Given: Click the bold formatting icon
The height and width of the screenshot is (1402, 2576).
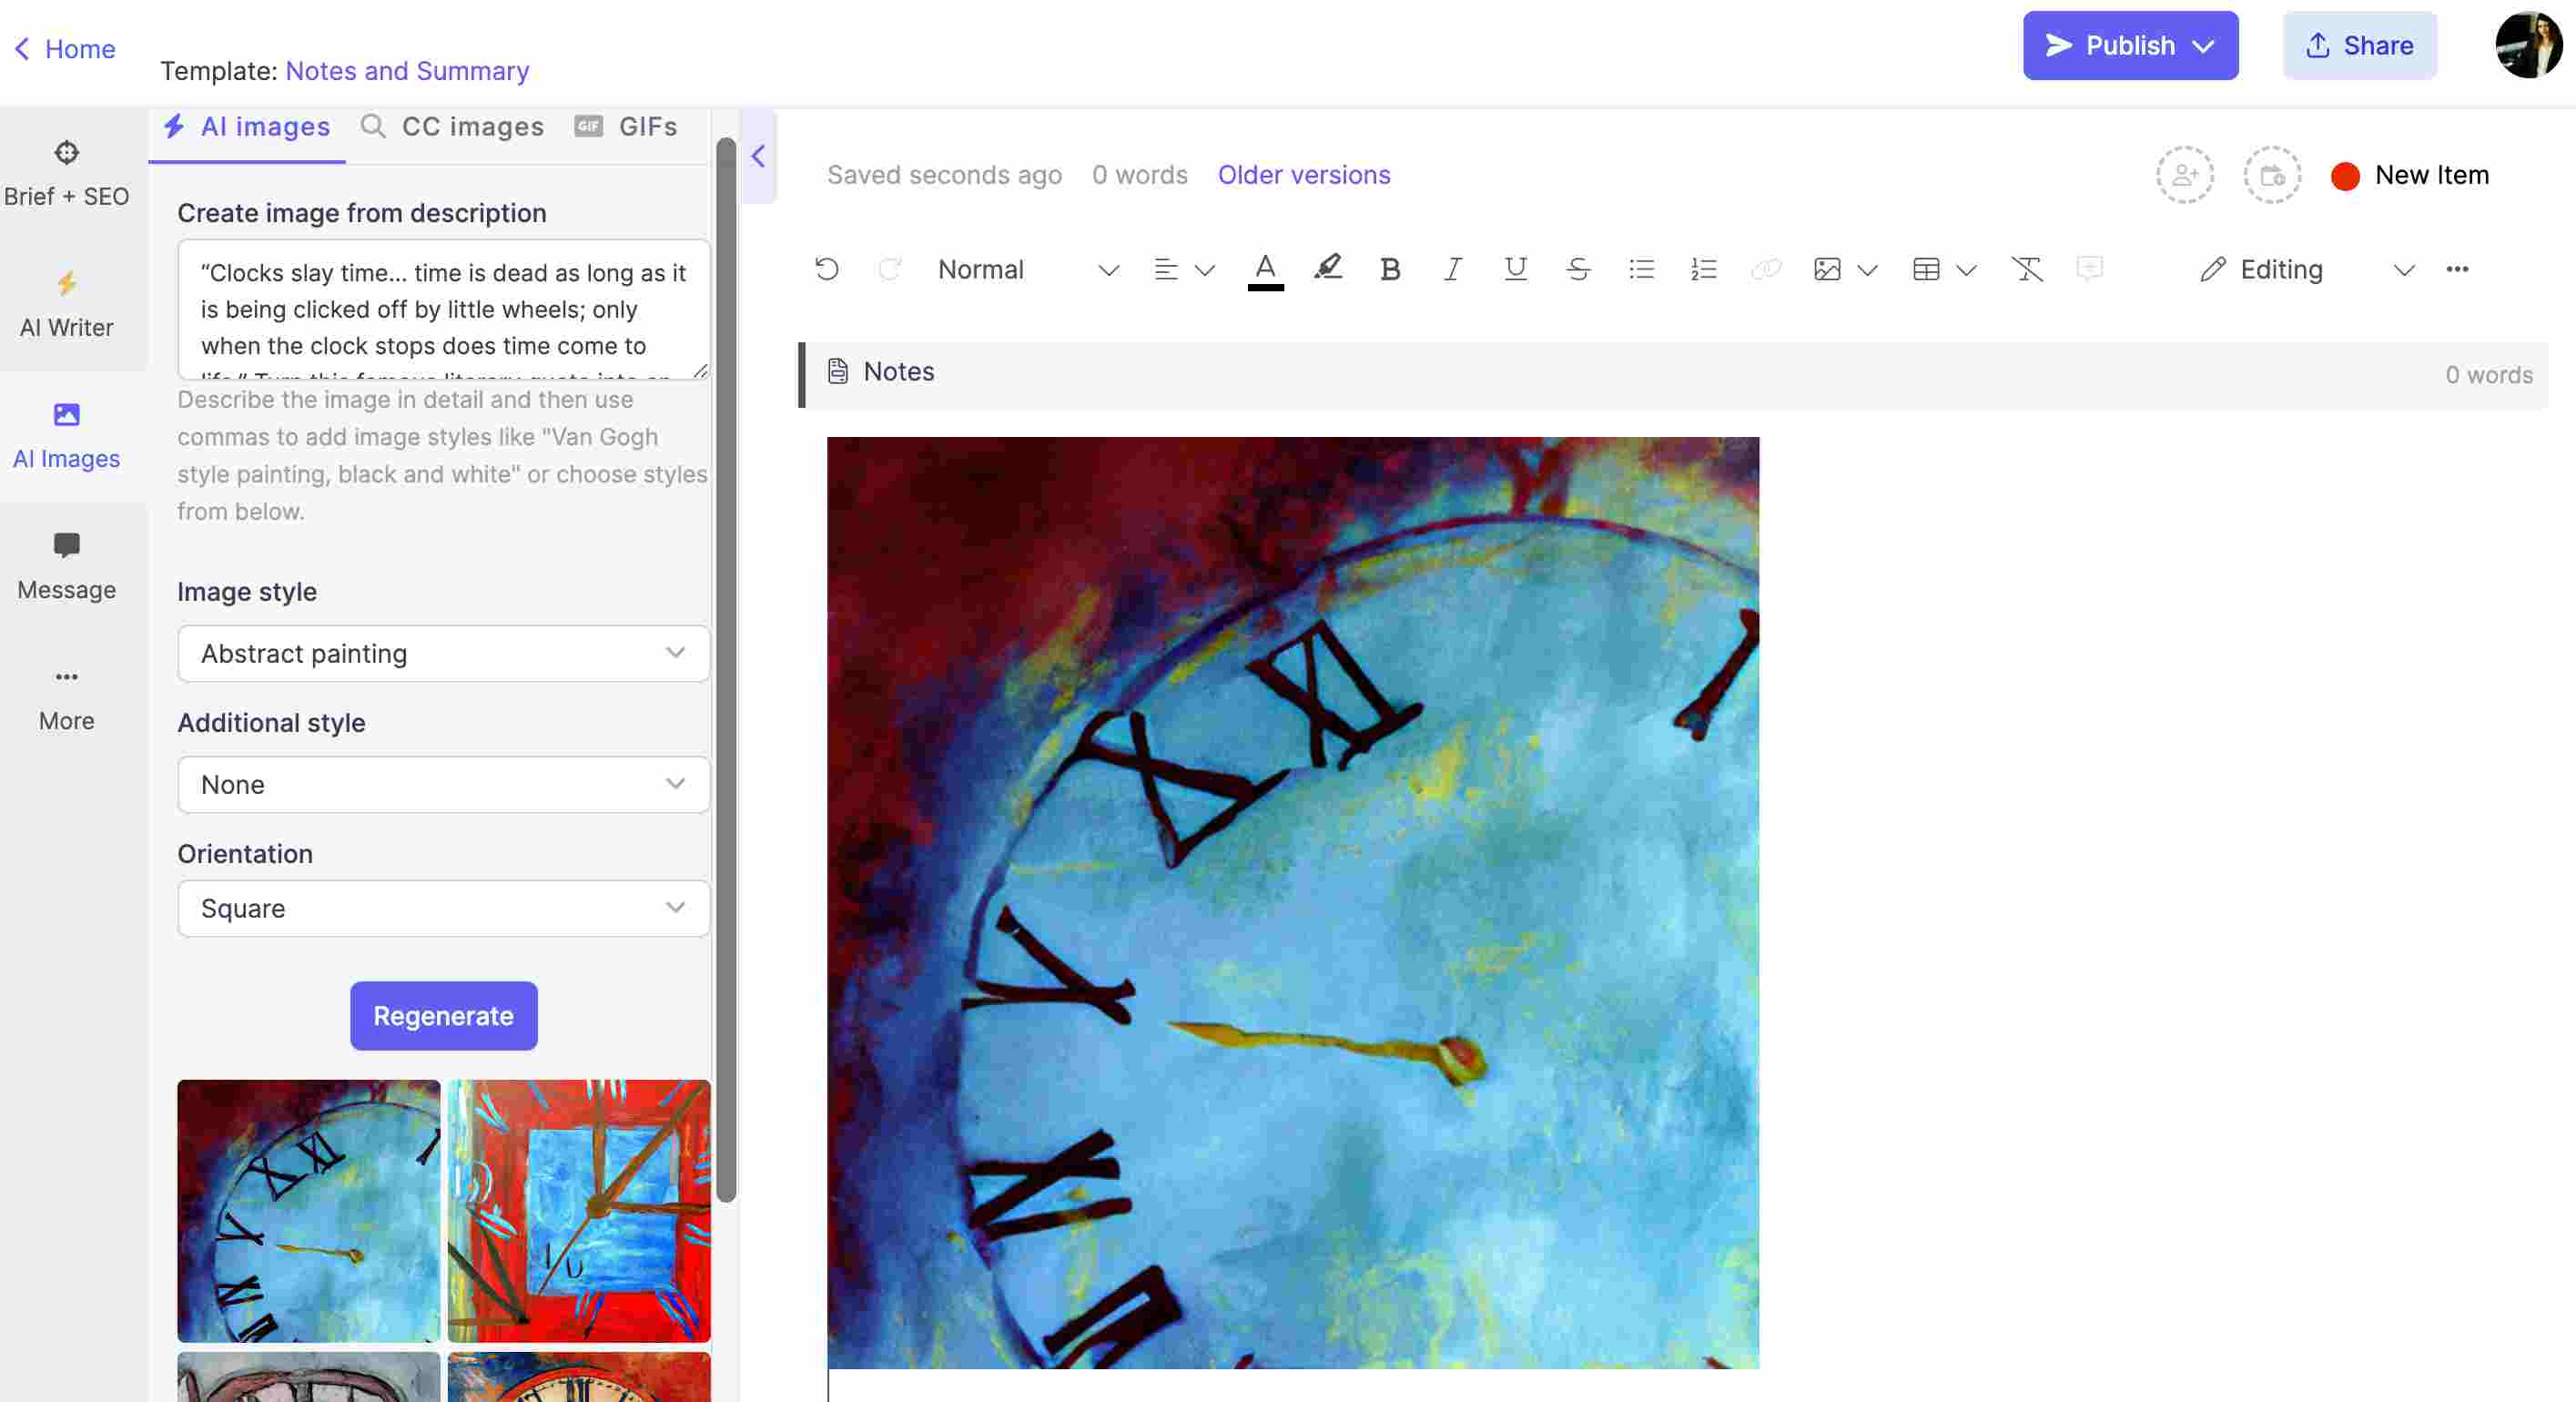Looking at the screenshot, I should [x=1389, y=269].
